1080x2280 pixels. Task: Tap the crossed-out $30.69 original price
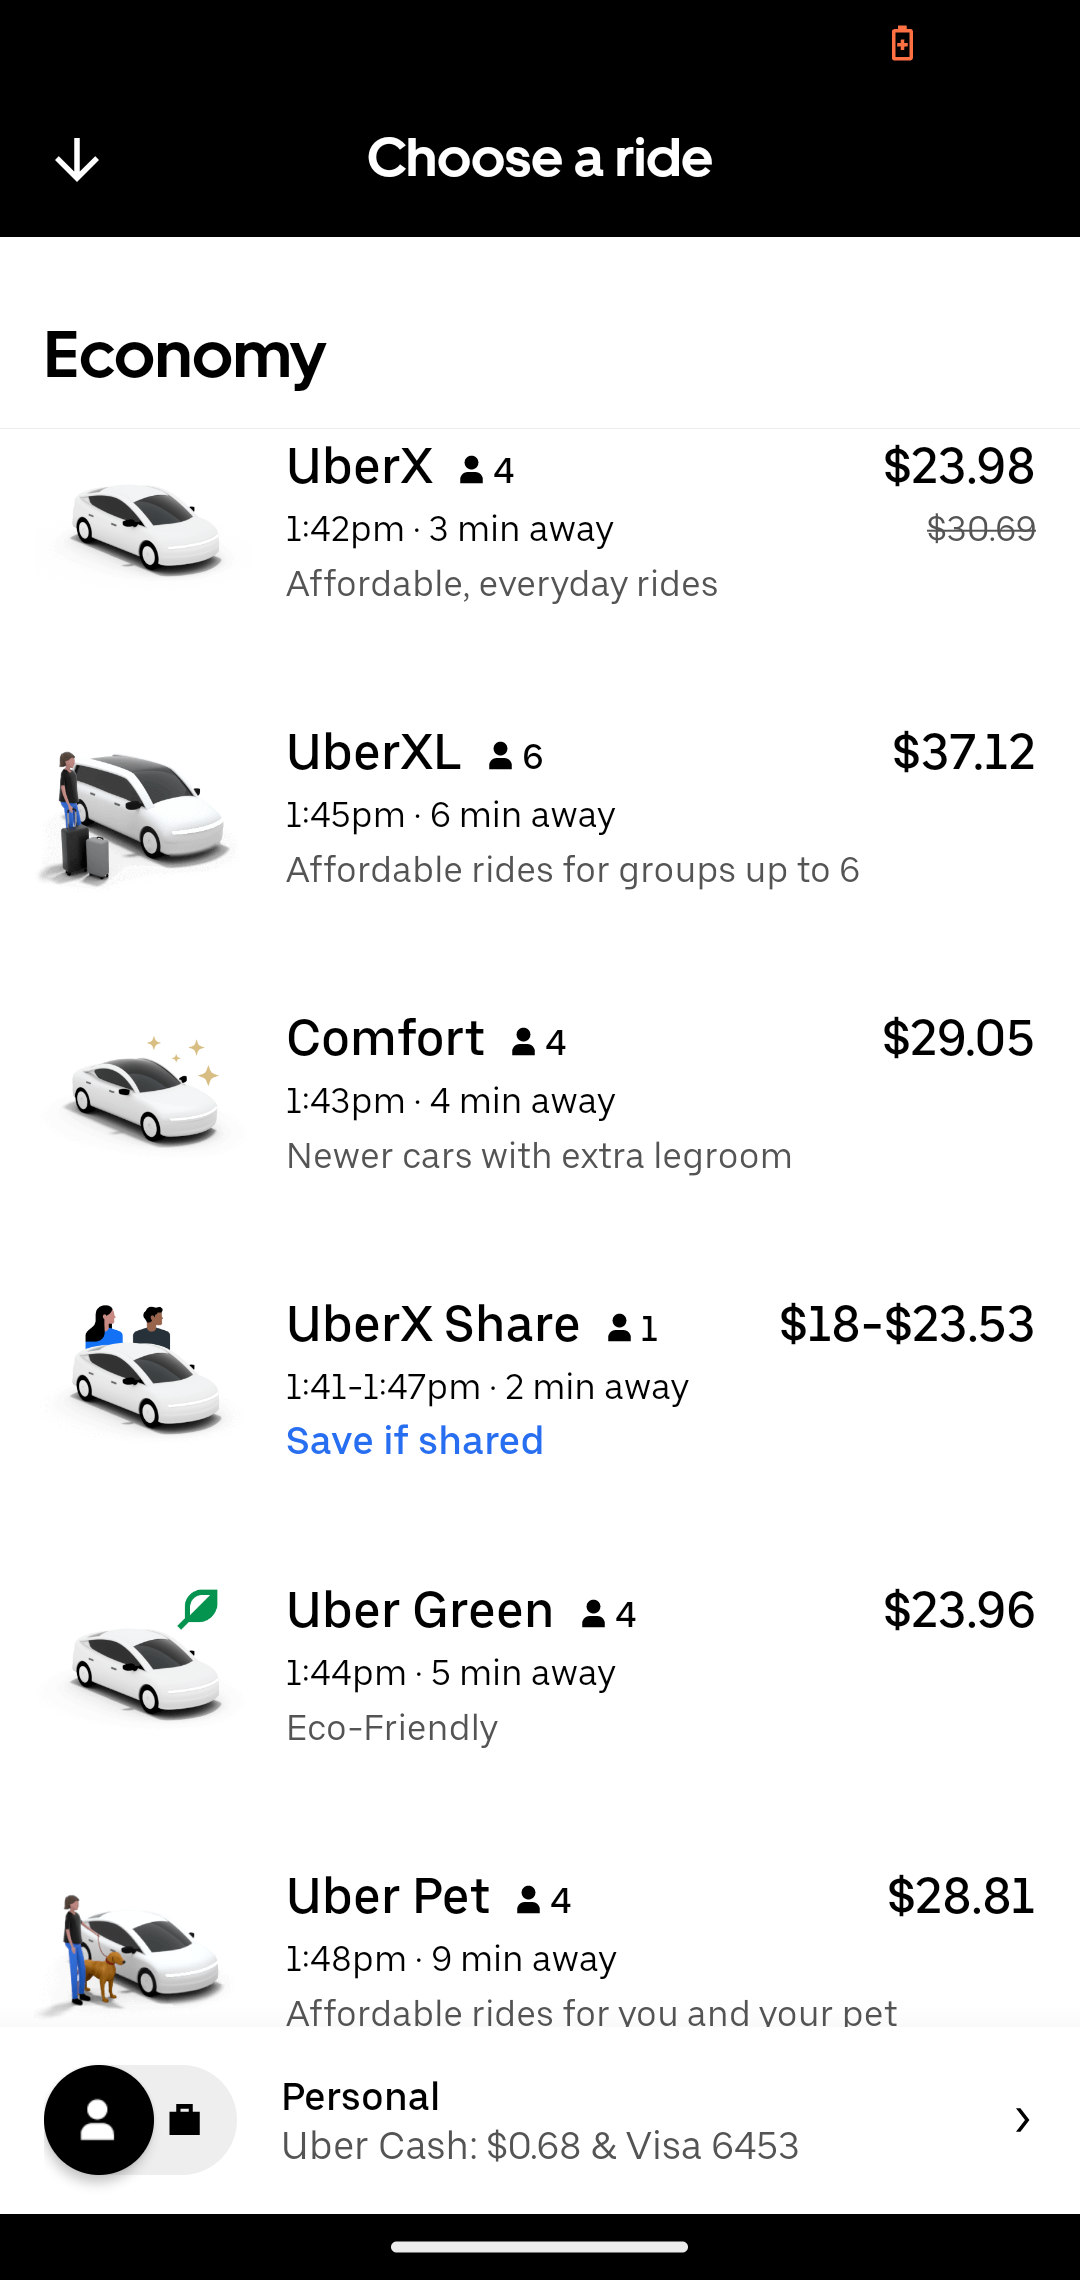click(981, 529)
